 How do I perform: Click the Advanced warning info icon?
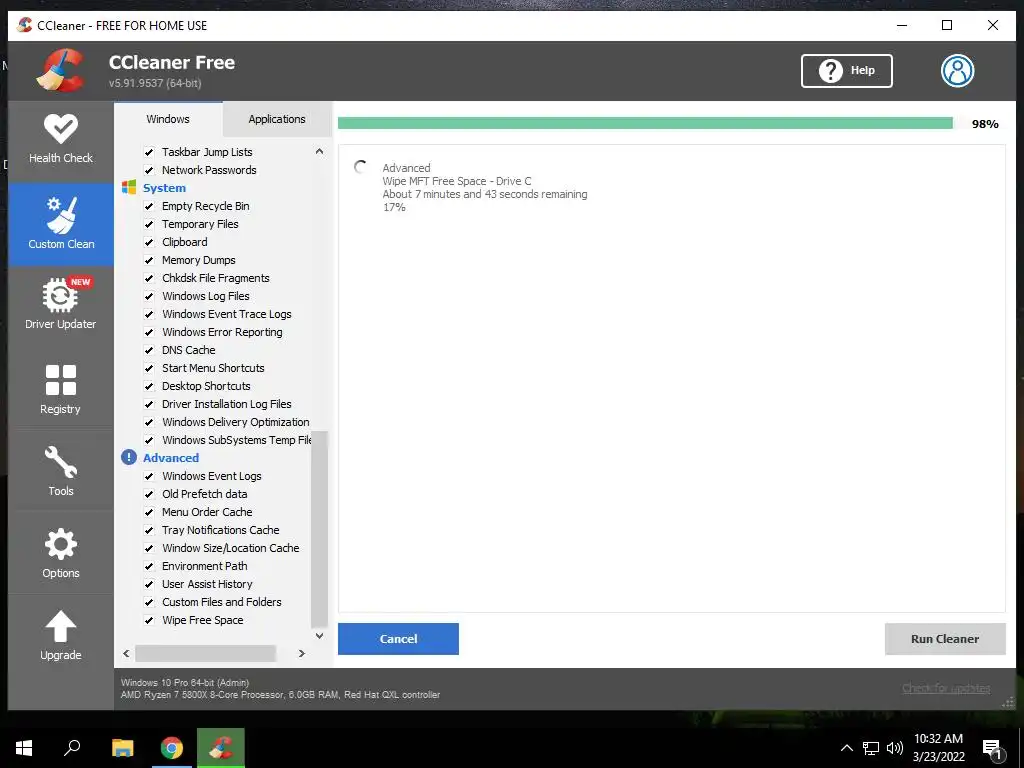[129, 457]
